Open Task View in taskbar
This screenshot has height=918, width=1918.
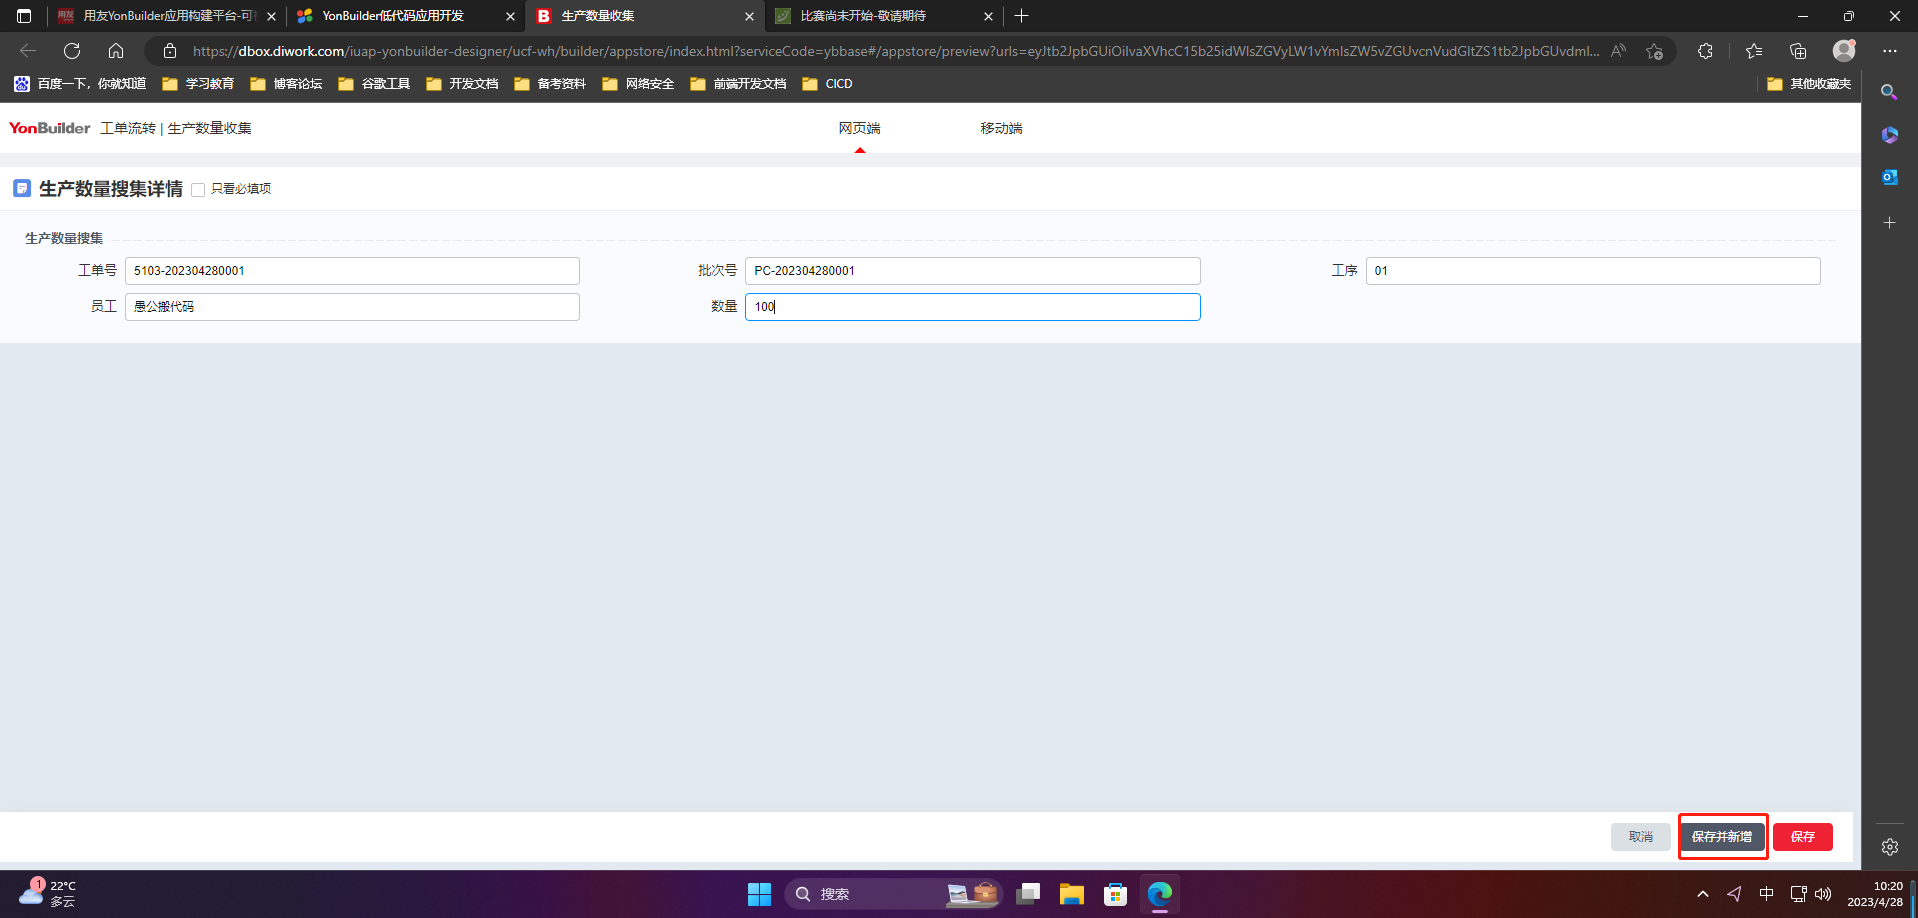(1028, 894)
